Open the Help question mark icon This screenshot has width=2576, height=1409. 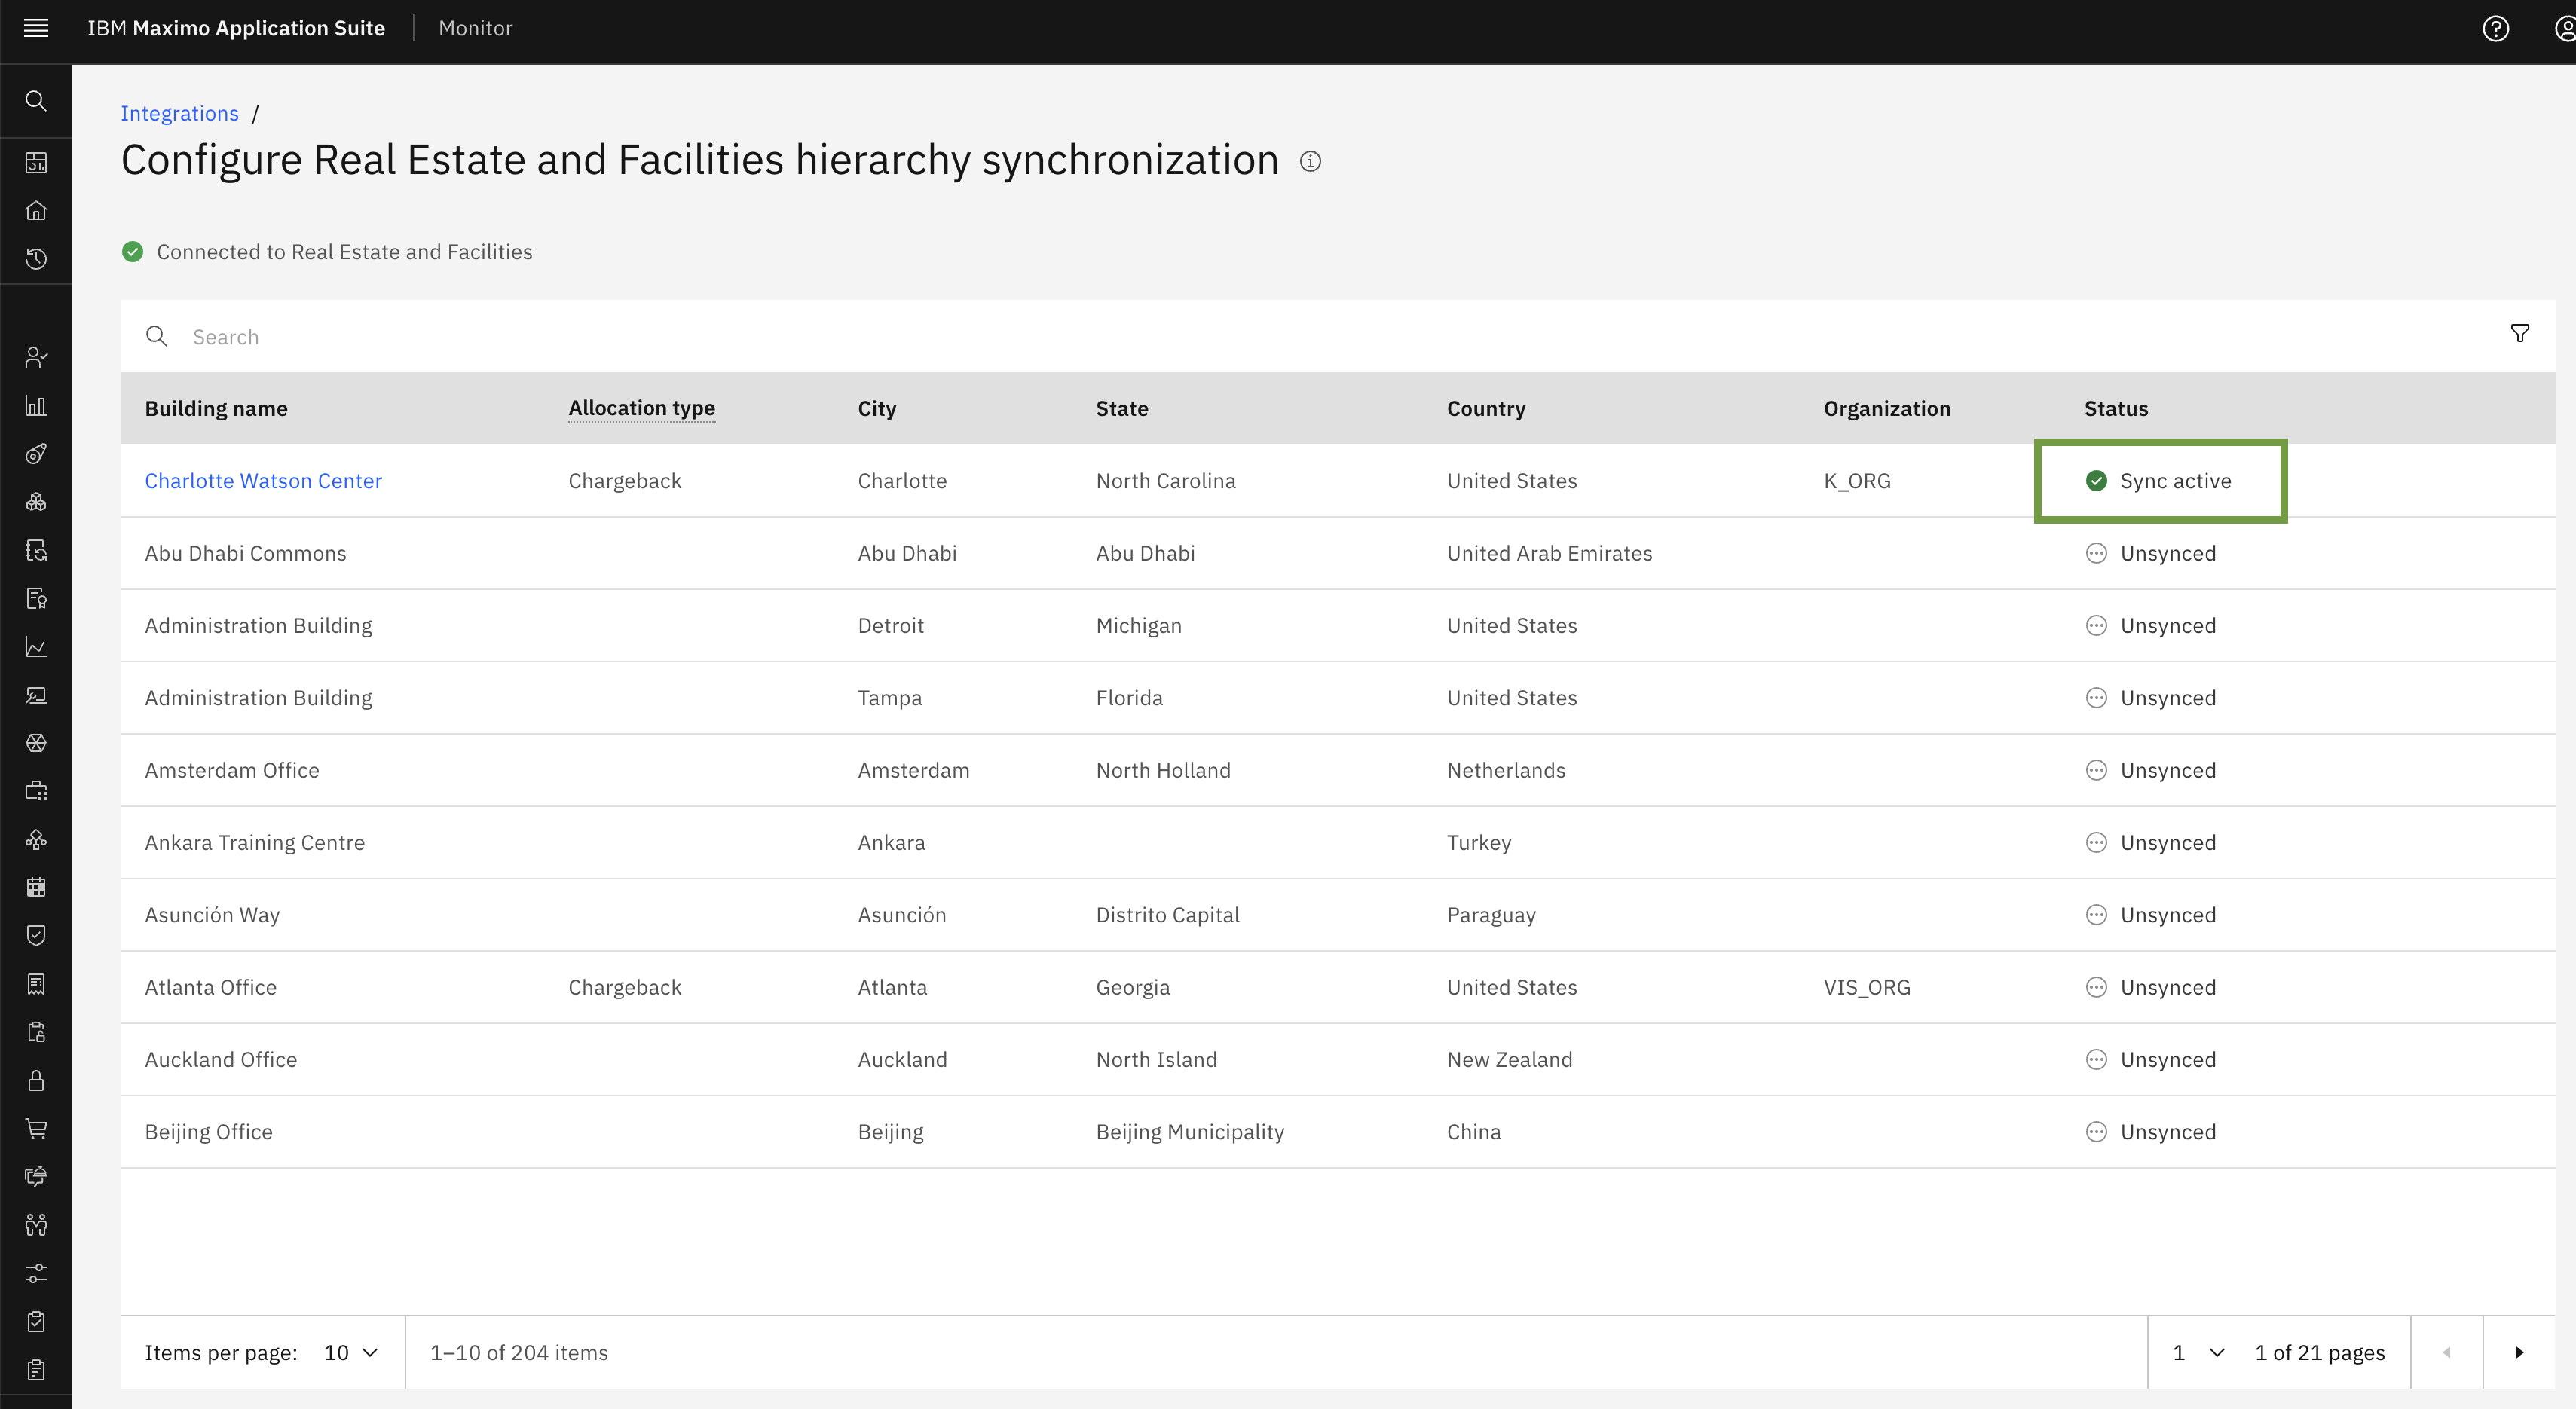[x=2496, y=28]
